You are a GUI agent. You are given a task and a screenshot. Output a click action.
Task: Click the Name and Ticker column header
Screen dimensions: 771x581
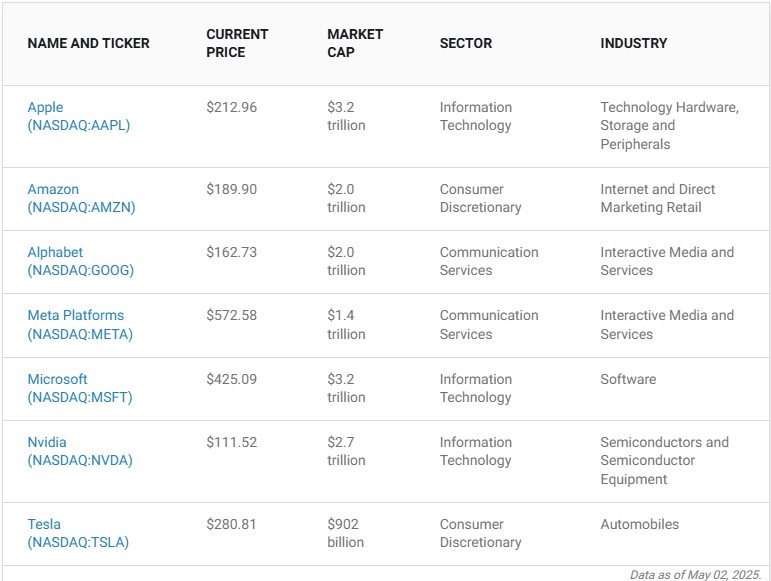click(88, 44)
